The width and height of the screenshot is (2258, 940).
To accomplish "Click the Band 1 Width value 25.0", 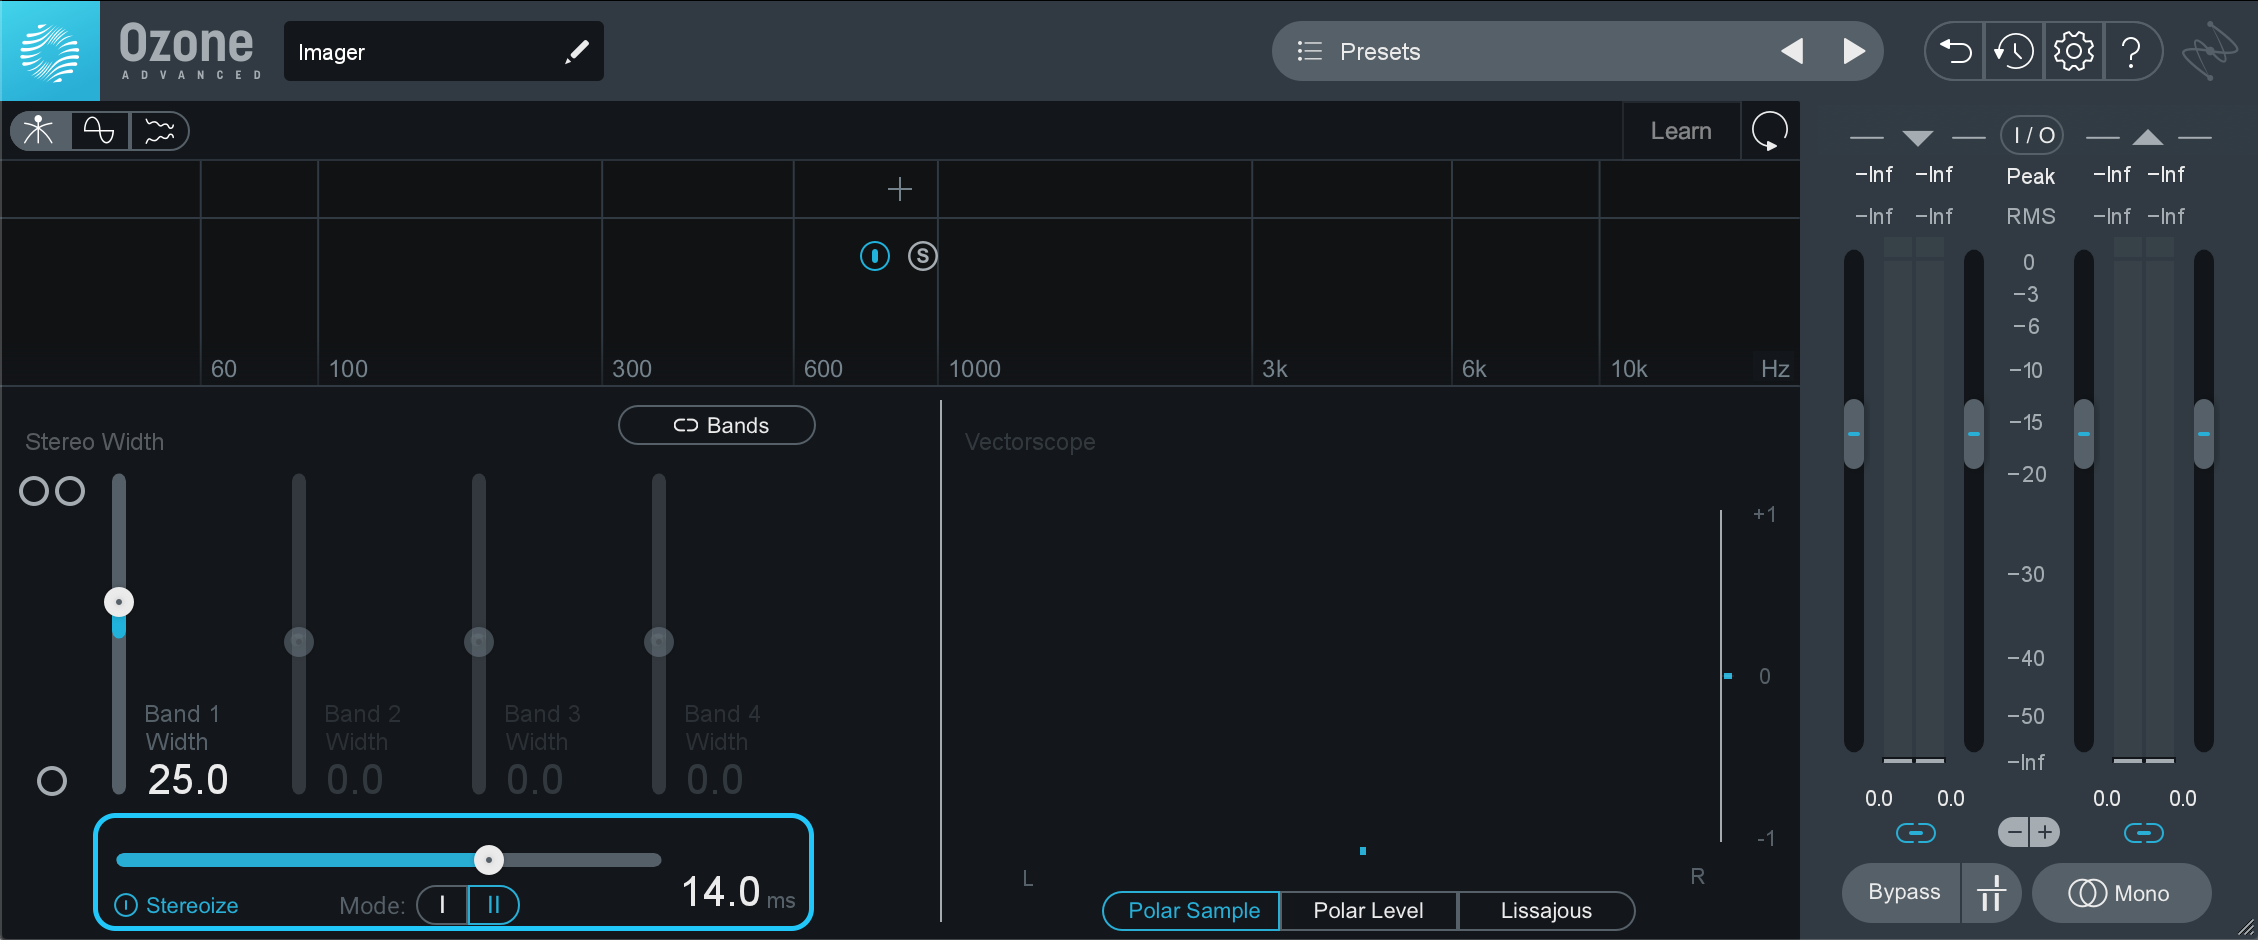I will tap(188, 780).
